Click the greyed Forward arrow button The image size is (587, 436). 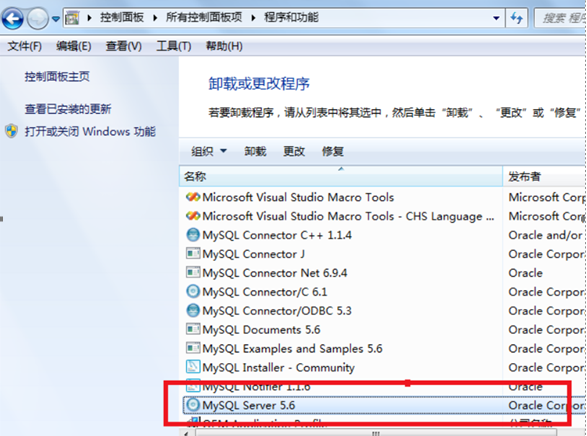point(38,18)
